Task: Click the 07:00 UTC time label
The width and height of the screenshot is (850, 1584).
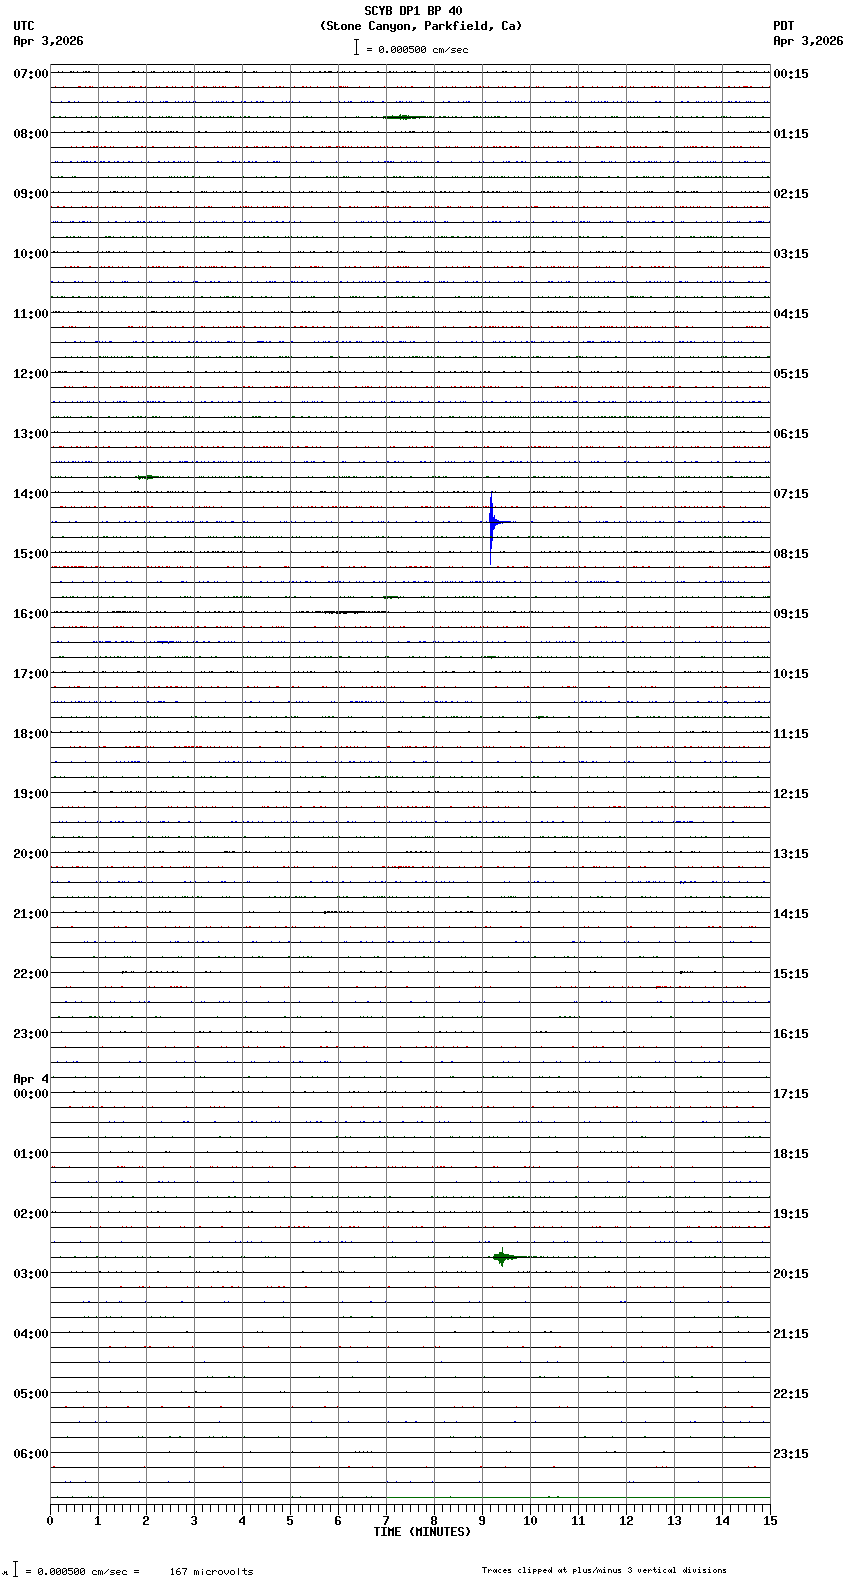Action: [31, 74]
